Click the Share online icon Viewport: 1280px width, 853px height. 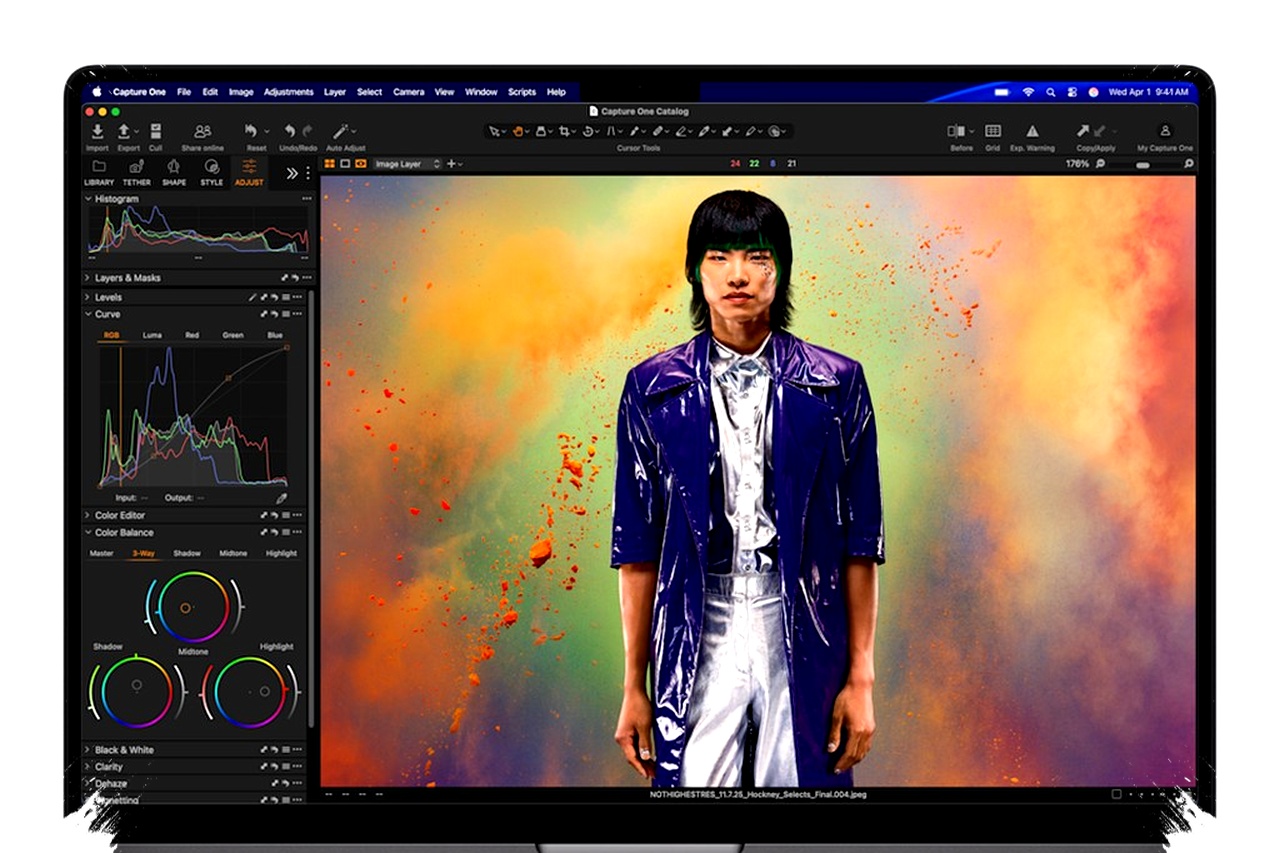click(x=202, y=131)
